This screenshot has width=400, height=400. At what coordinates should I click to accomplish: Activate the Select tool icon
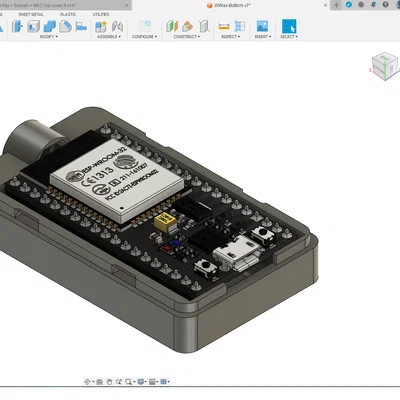point(289,26)
